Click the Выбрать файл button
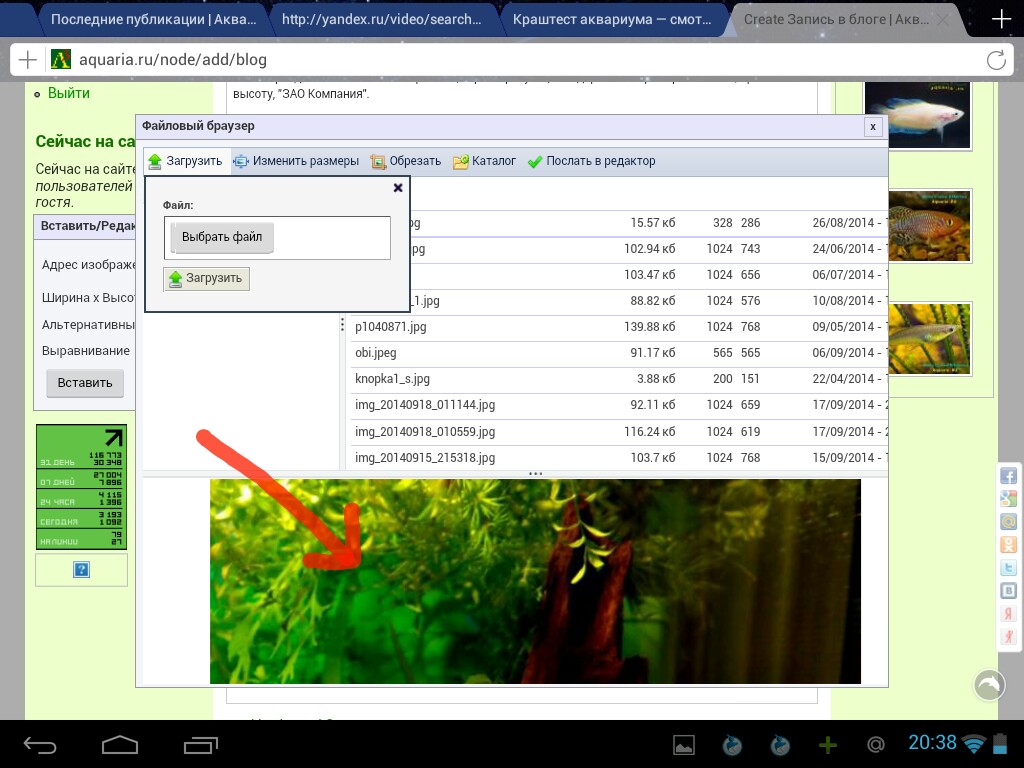The height and width of the screenshot is (768, 1024). click(x=222, y=237)
